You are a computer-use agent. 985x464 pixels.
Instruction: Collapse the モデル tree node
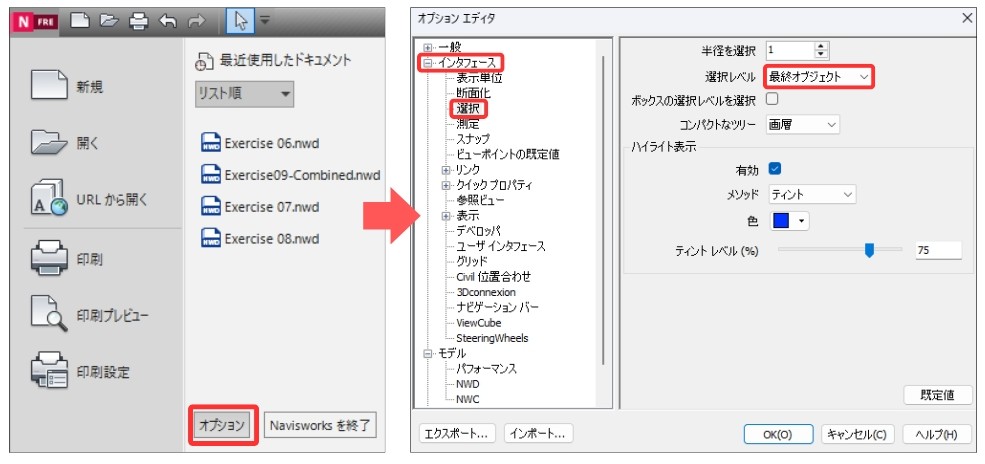428,353
